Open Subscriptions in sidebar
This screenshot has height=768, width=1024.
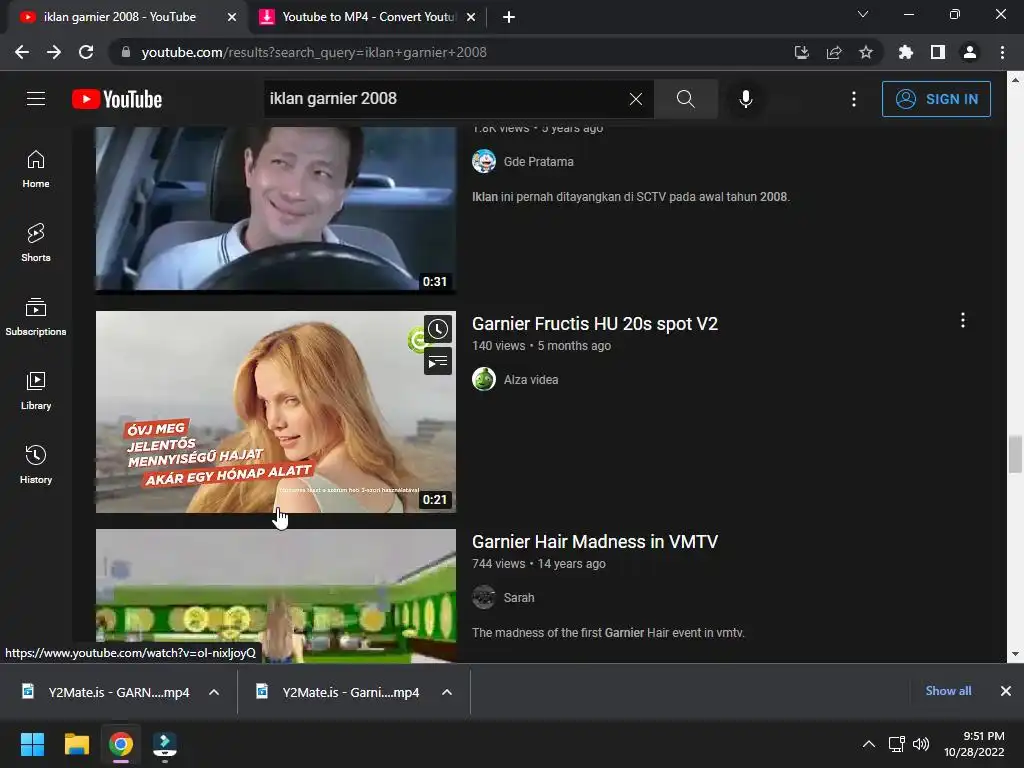[36, 317]
